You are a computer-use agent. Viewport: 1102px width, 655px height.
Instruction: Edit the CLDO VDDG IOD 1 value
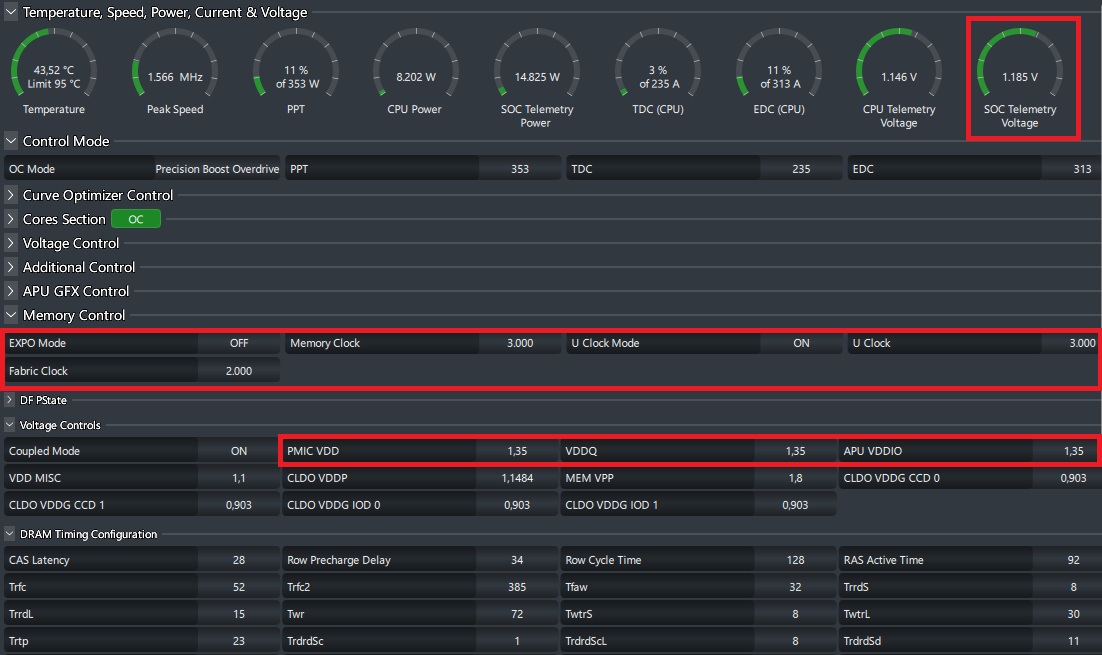(796, 505)
